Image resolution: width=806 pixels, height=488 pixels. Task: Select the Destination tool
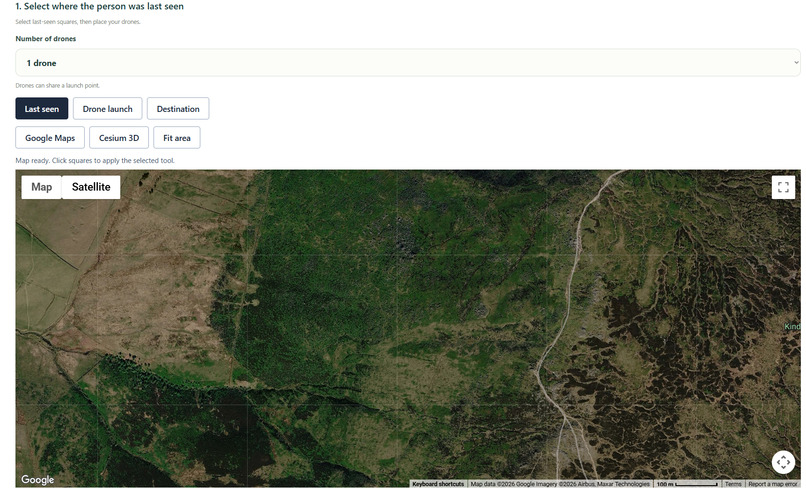tap(178, 109)
